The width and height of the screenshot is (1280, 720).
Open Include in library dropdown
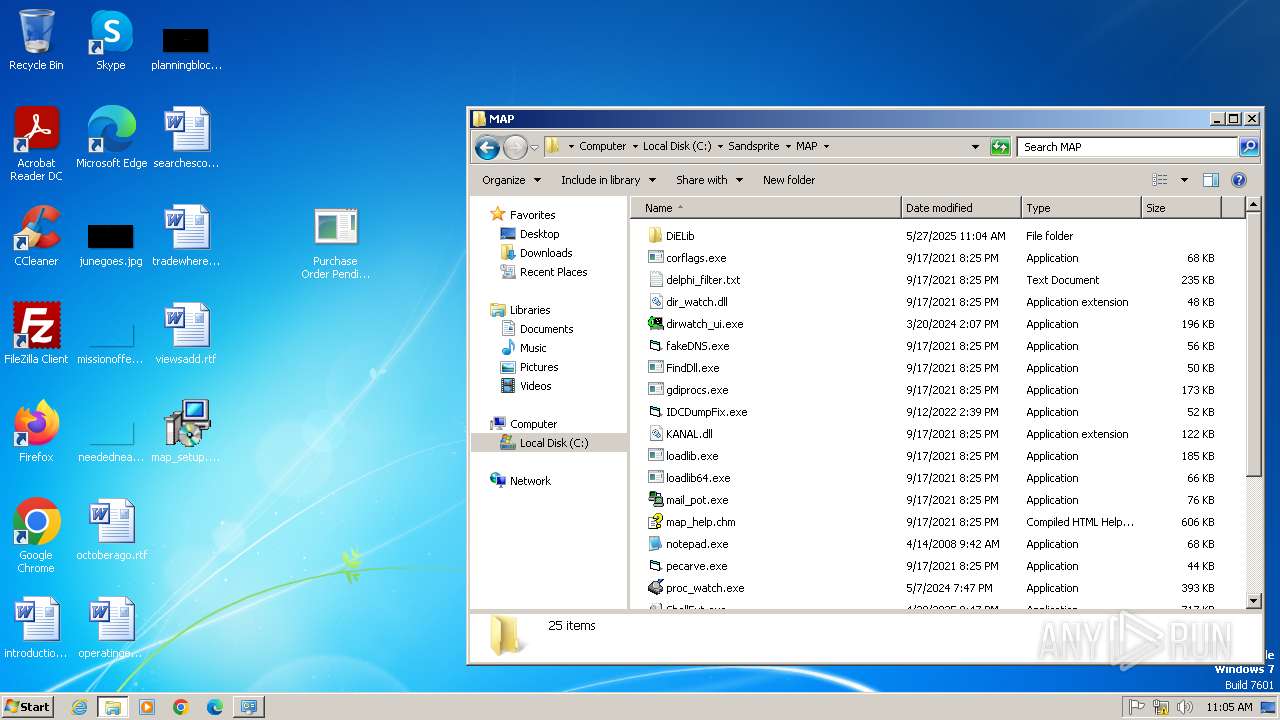[x=608, y=180]
